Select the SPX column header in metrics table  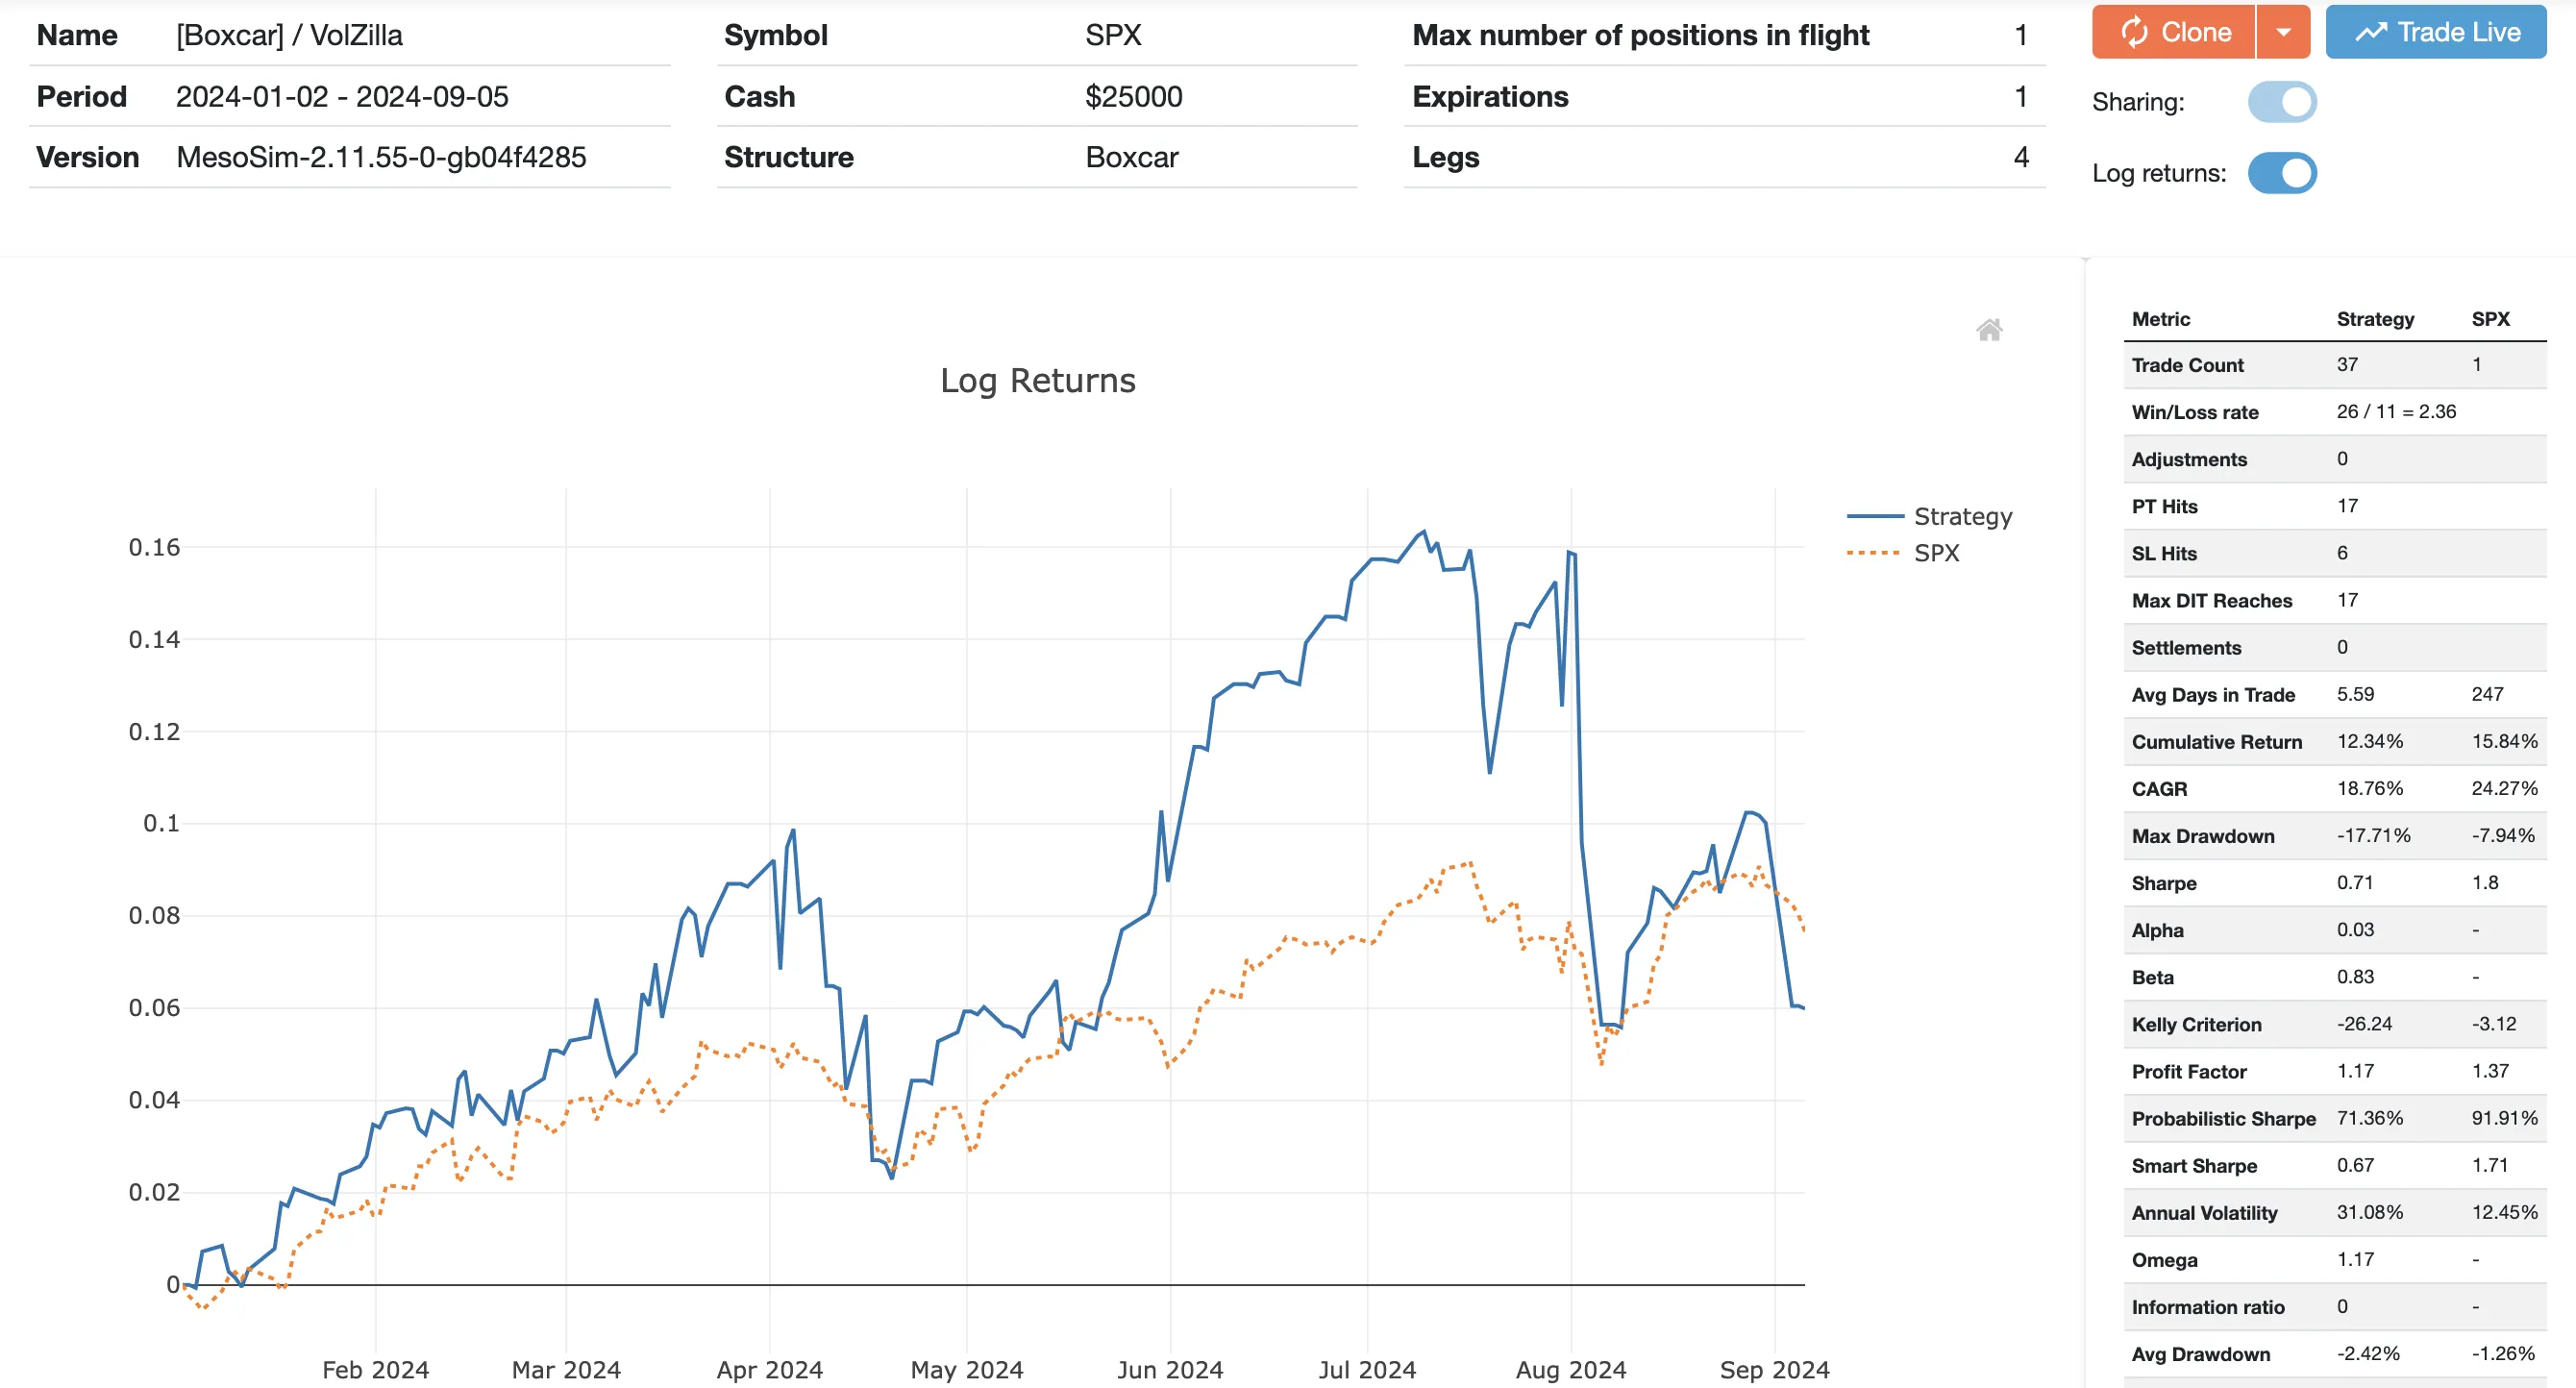tap(2491, 318)
